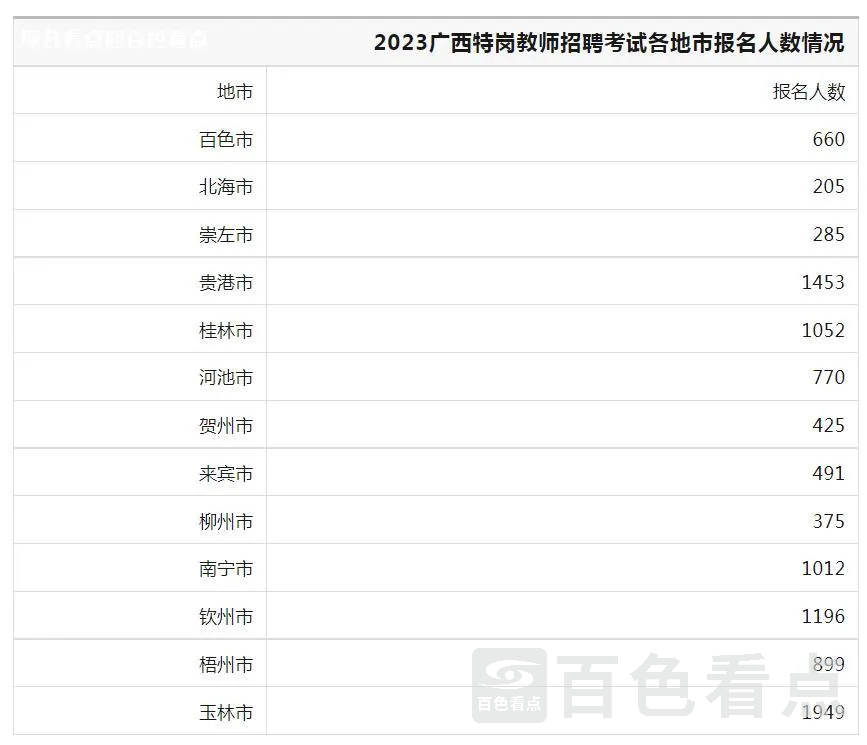Click the 2023广西特岗教师招聘考试 table title
This screenshot has height=745, width=867.
608,43
